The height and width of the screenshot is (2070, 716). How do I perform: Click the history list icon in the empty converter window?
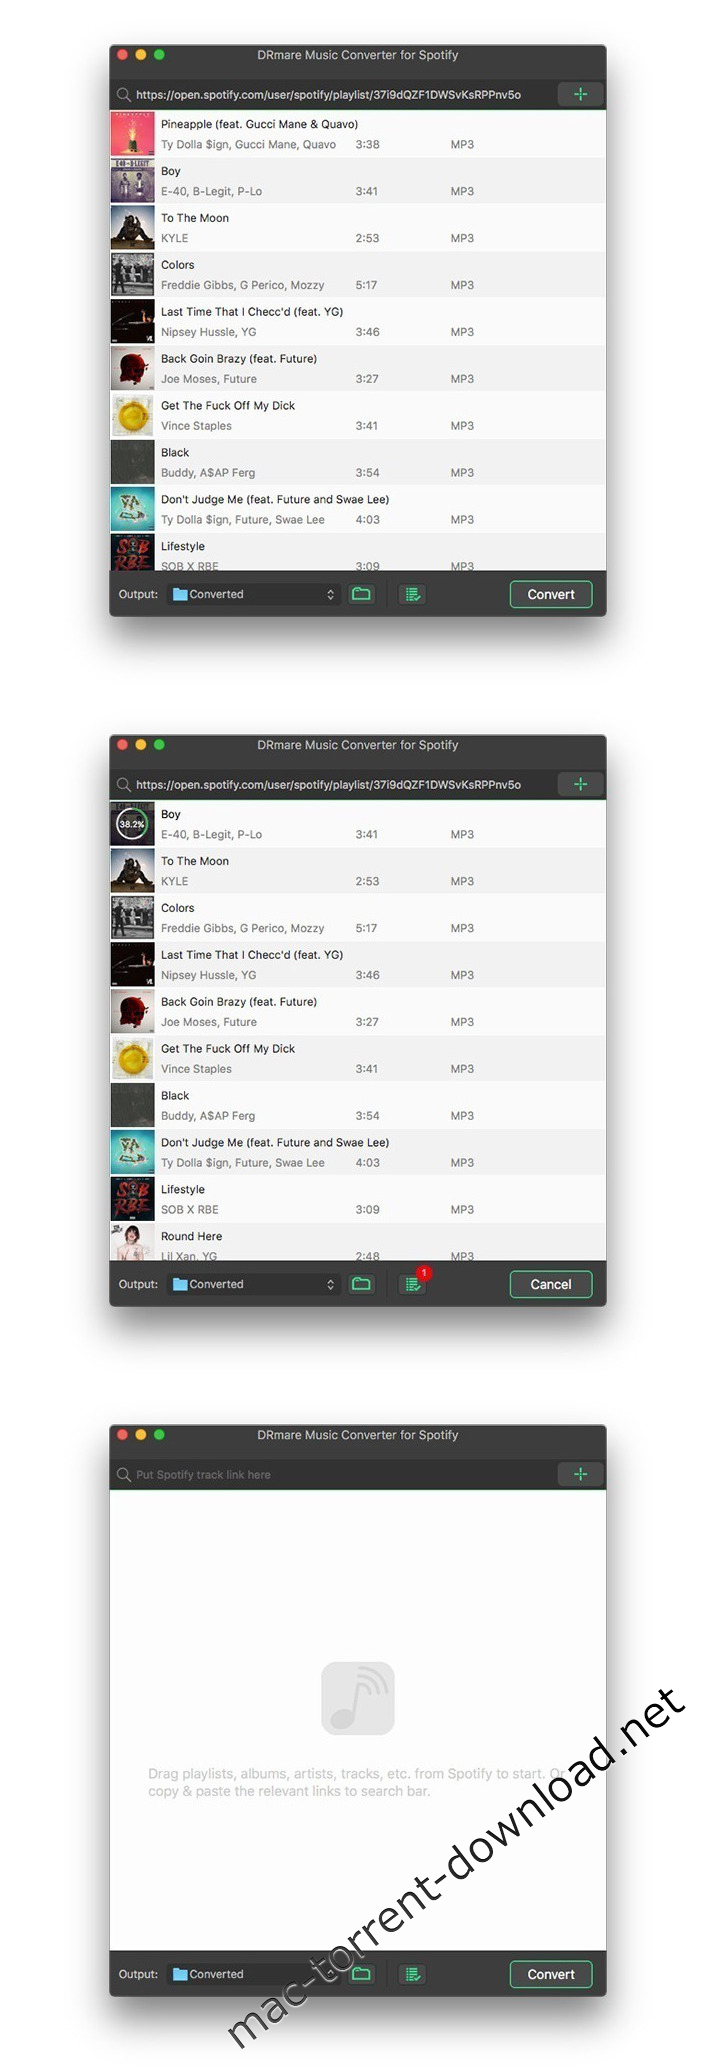tap(412, 1974)
